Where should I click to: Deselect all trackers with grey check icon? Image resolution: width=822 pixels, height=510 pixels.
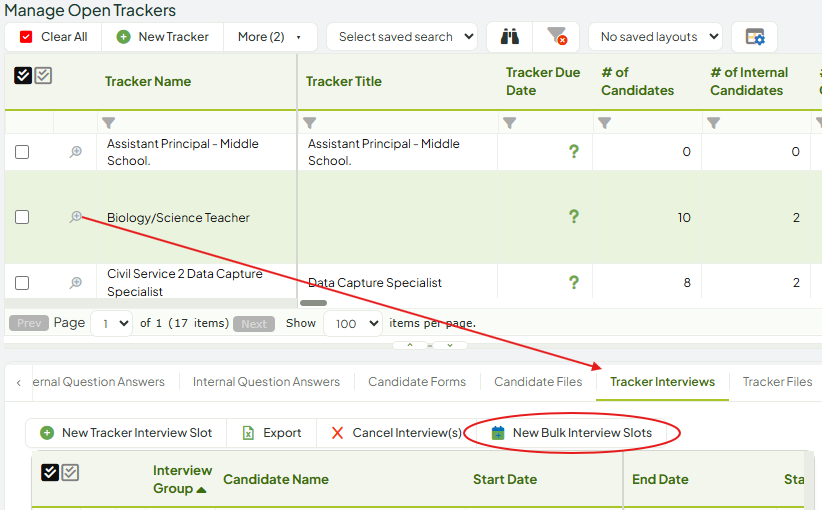pyautogui.click(x=44, y=75)
